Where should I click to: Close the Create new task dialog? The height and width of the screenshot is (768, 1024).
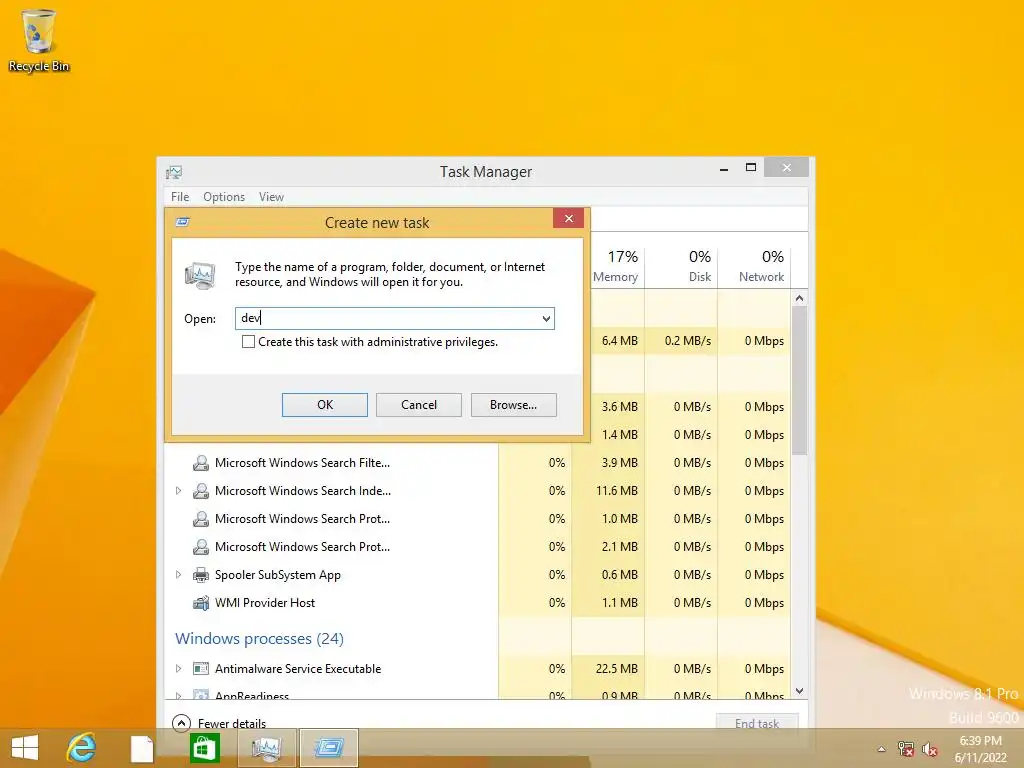(568, 218)
